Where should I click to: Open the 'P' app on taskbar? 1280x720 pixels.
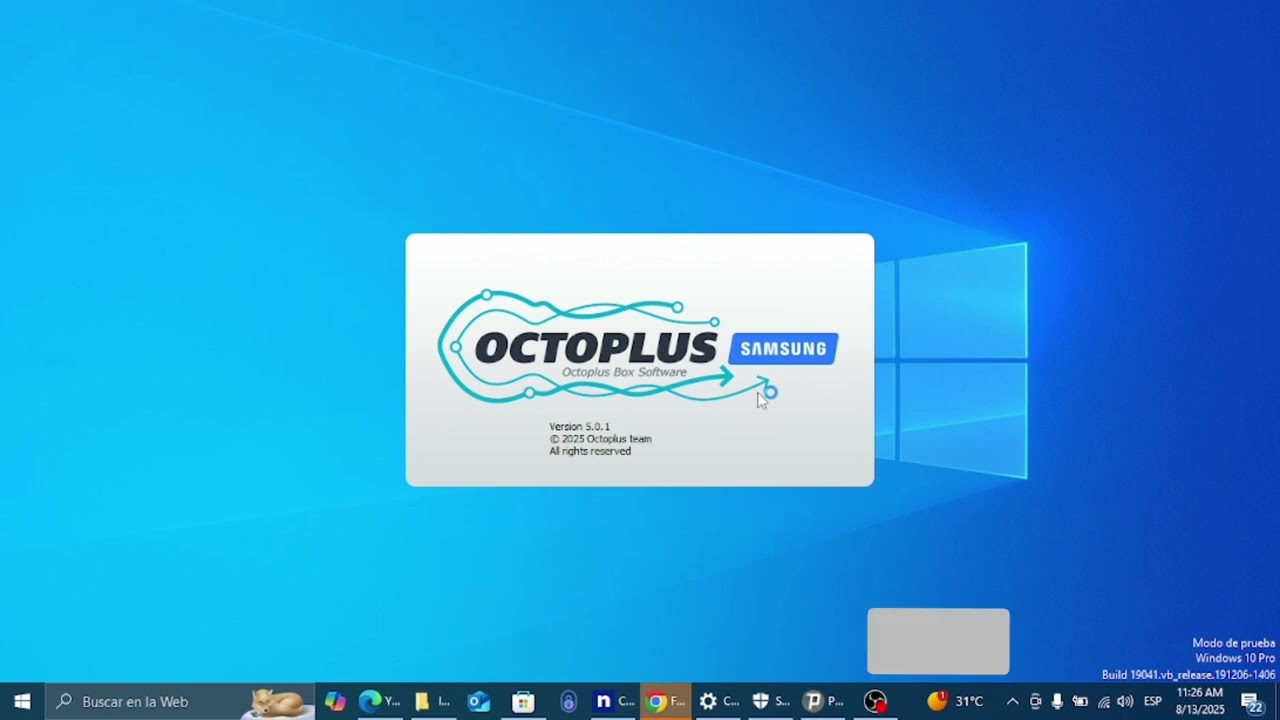click(823, 701)
